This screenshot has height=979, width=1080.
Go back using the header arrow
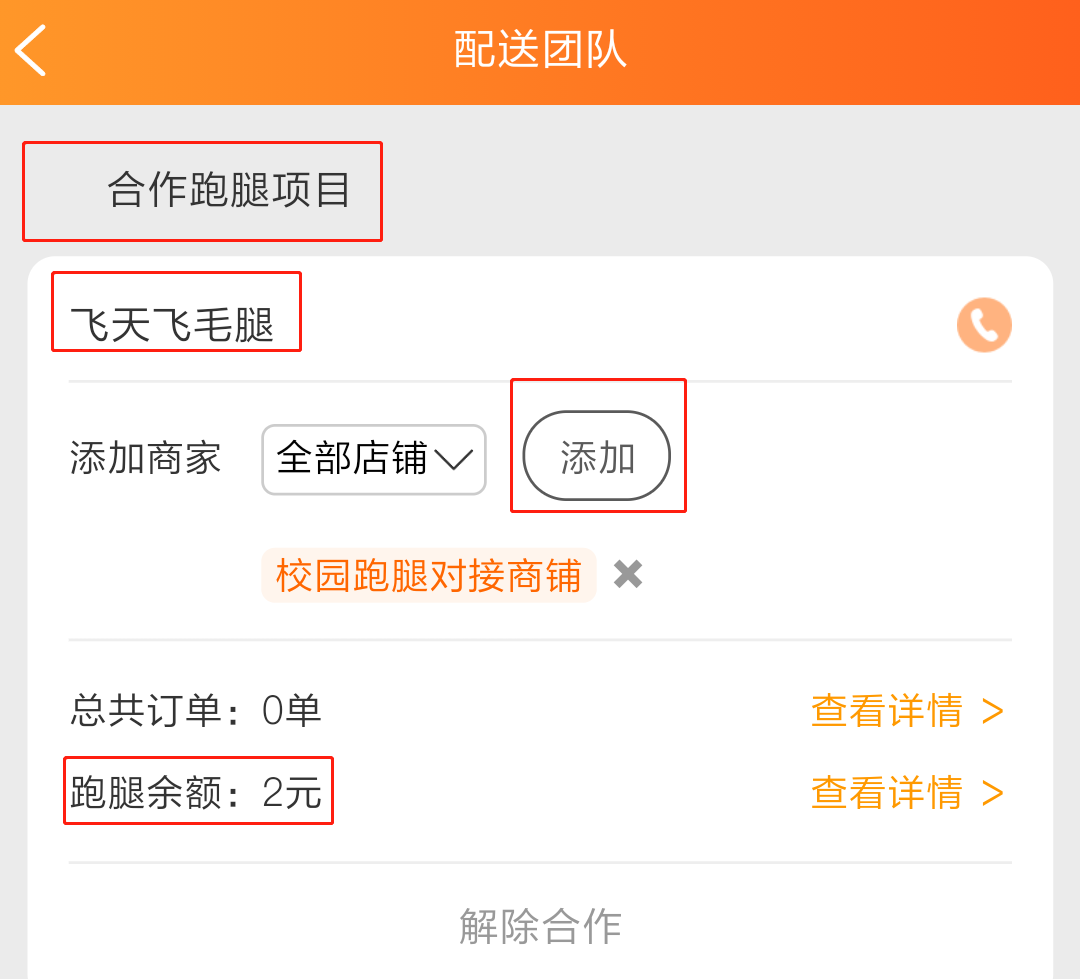(32, 51)
